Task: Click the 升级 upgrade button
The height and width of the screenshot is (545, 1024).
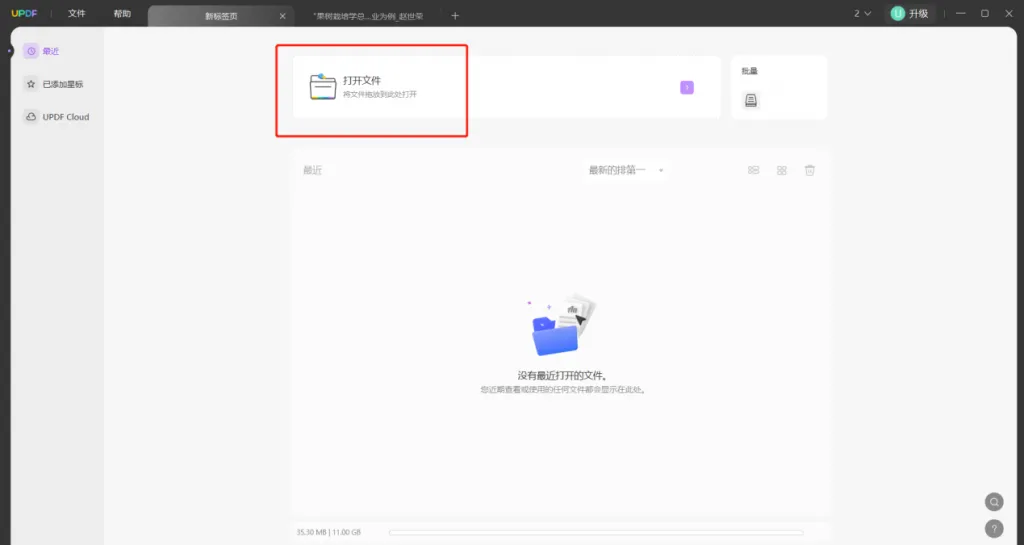Action: click(918, 14)
